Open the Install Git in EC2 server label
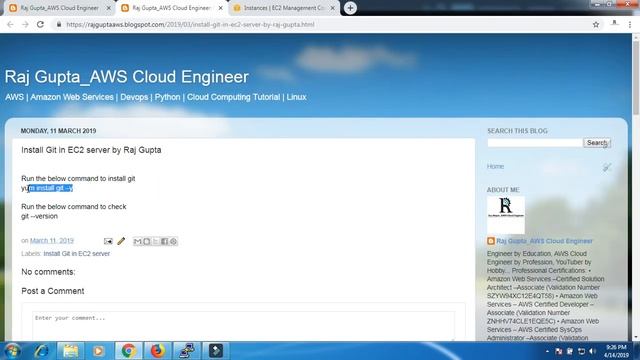The width and height of the screenshot is (640, 360). click(77, 253)
